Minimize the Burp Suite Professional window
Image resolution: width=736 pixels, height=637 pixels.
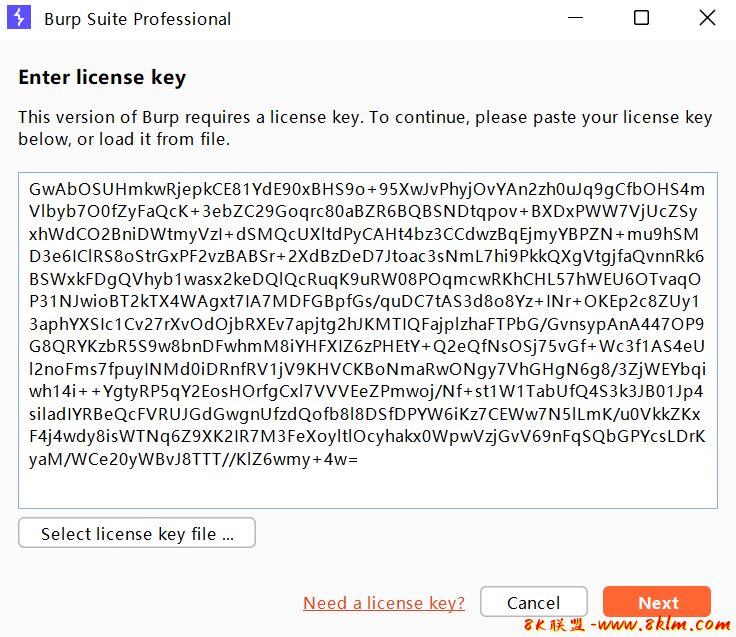click(574, 18)
